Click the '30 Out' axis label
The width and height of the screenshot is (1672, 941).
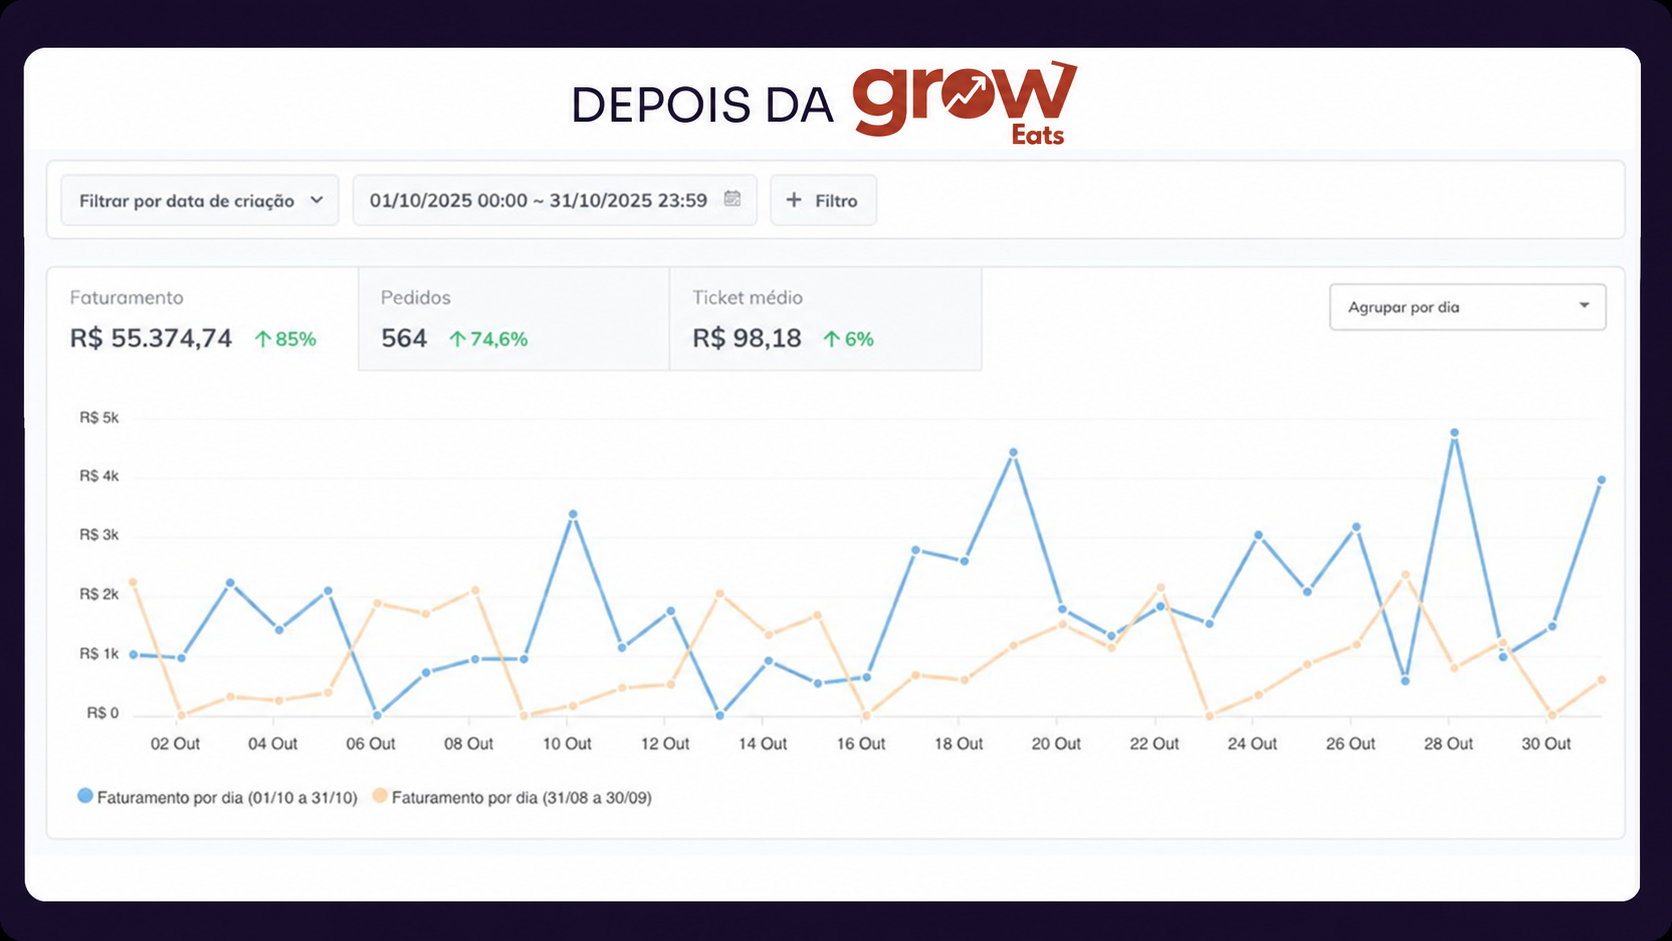coord(1546,744)
